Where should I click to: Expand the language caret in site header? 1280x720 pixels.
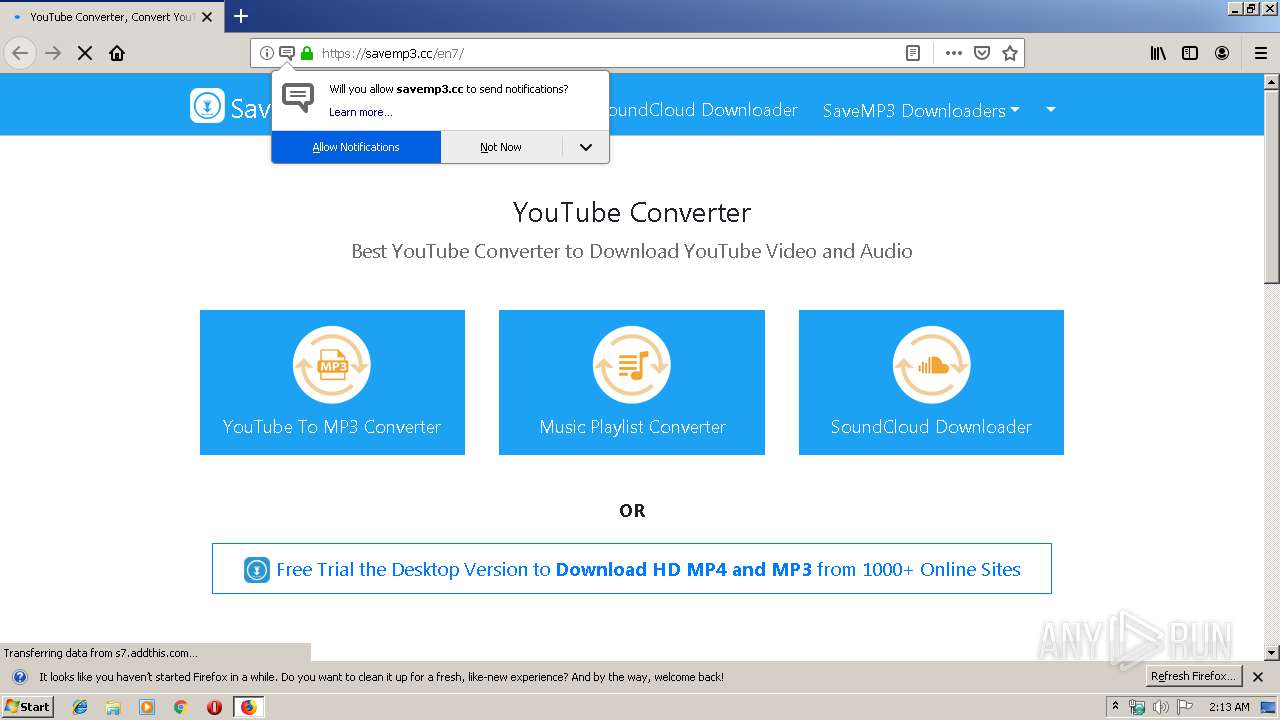click(x=1050, y=109)
